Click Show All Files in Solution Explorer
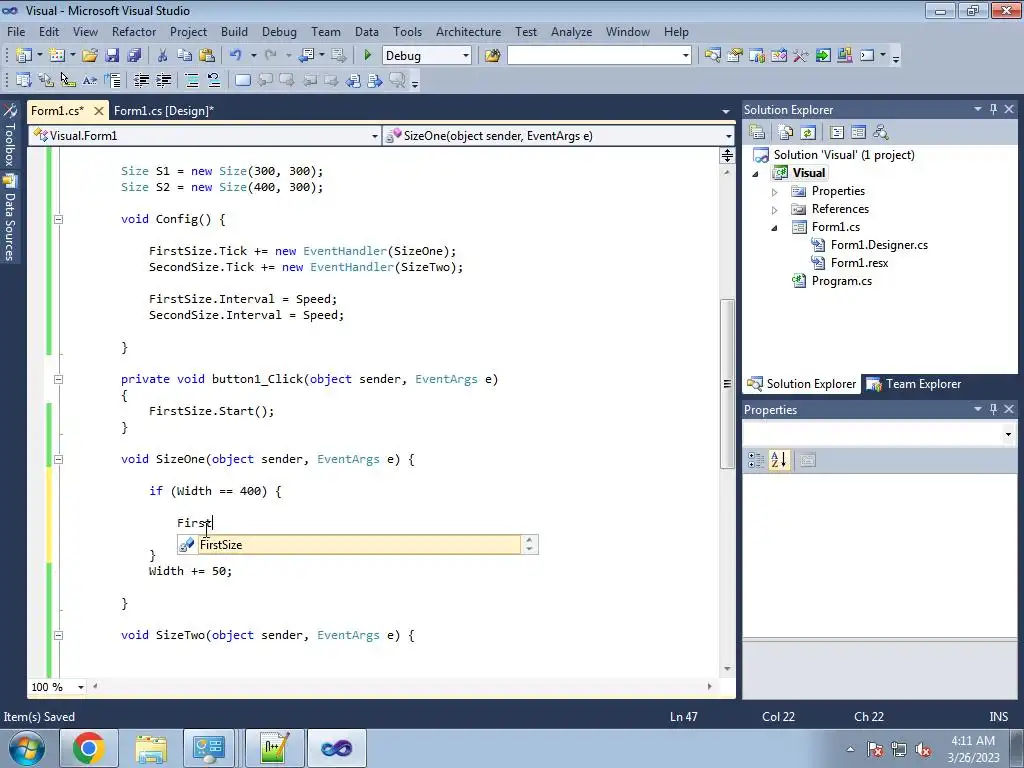1024x768 pixels. (x=786, y=133)
